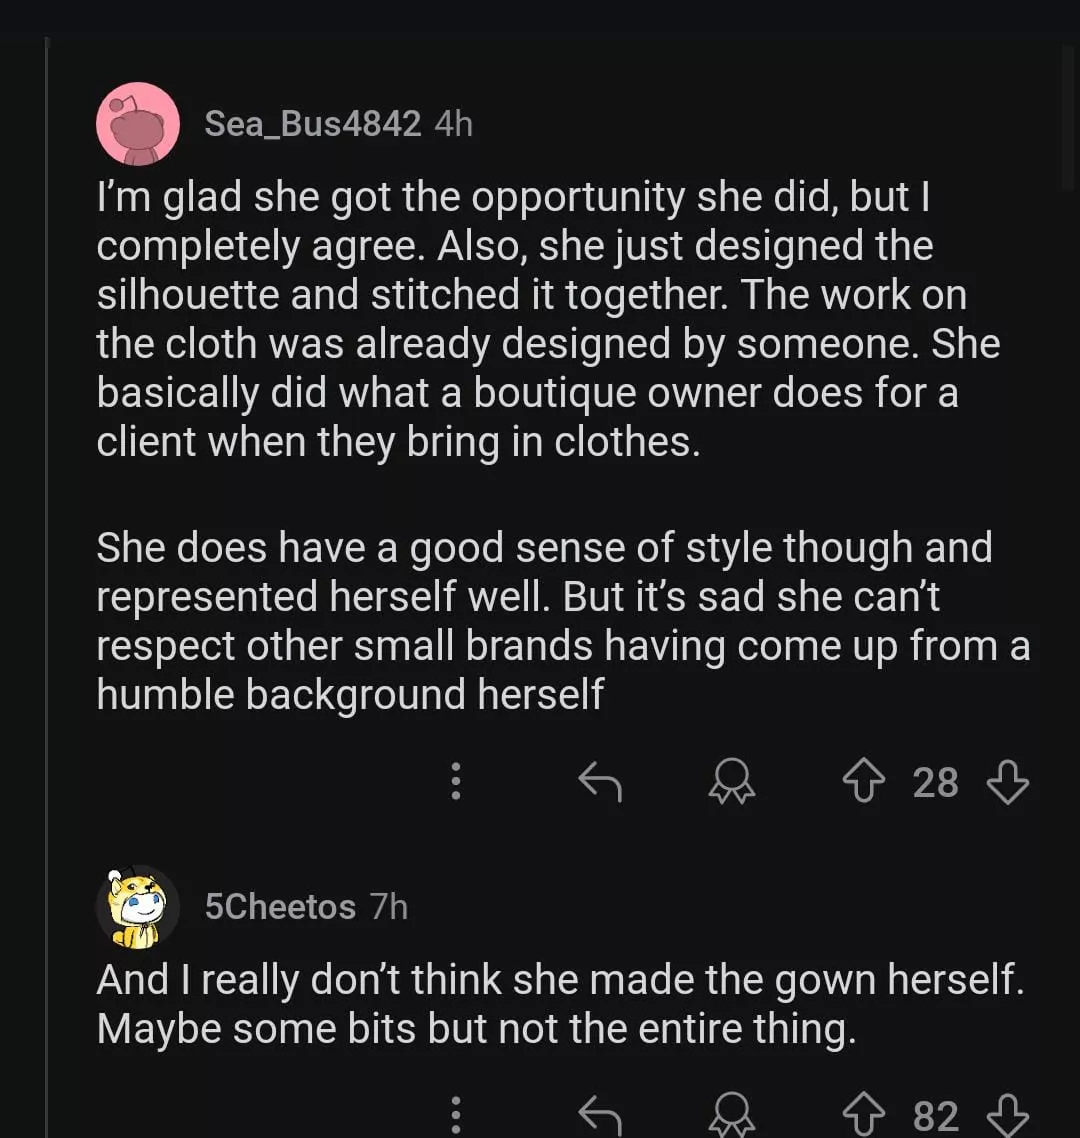Open the Sea_Bus4842 profile avatar
This screenshot has height=1138, width=1080.
[x=138, y=124]
